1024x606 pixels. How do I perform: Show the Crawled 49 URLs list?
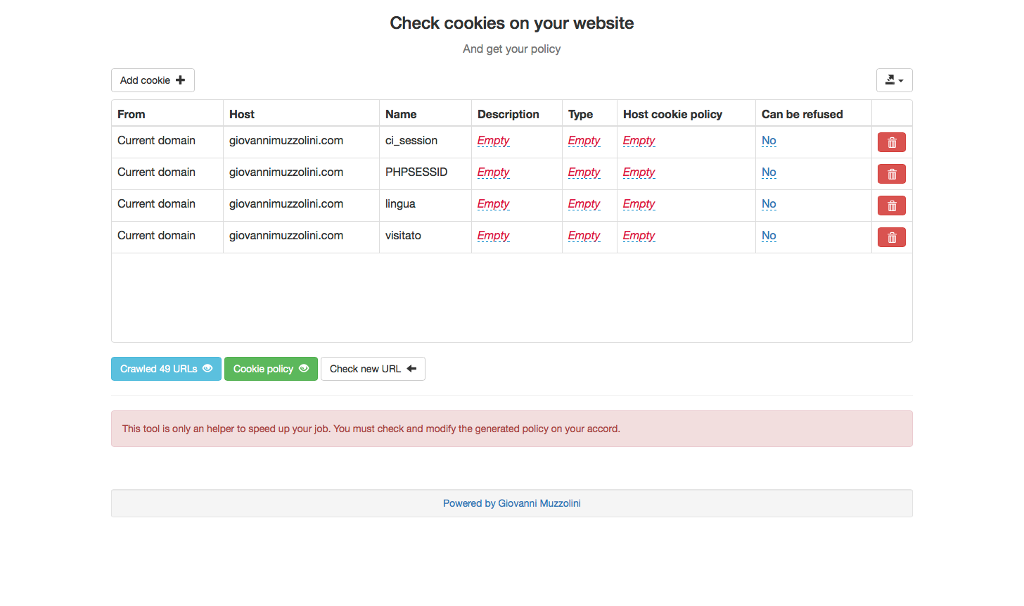click(x=166, y=369)
